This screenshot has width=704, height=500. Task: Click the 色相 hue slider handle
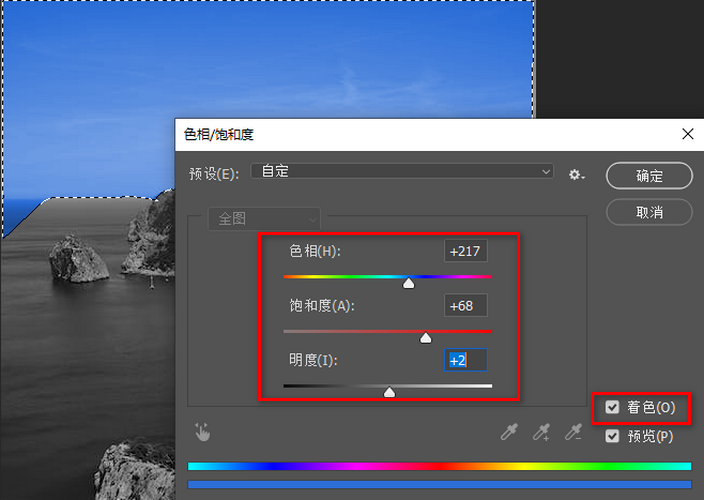click(x=408, y=284)
